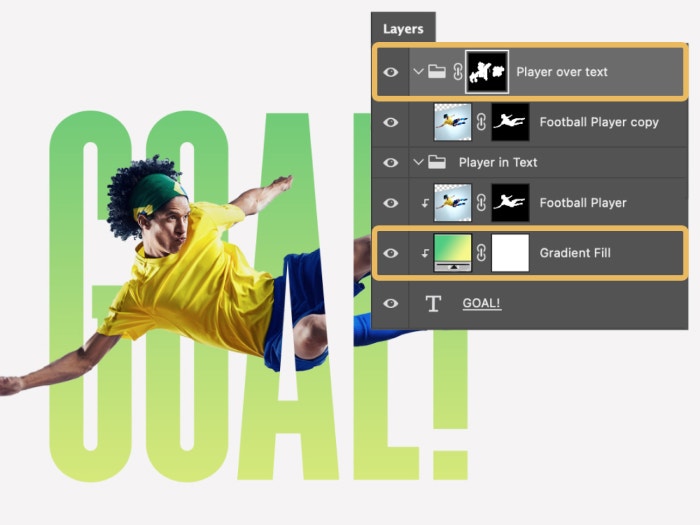The image size is (700, 525).
Task: Select the 'Gradient Fill' layer name
Action: click(x=575, y=253)
